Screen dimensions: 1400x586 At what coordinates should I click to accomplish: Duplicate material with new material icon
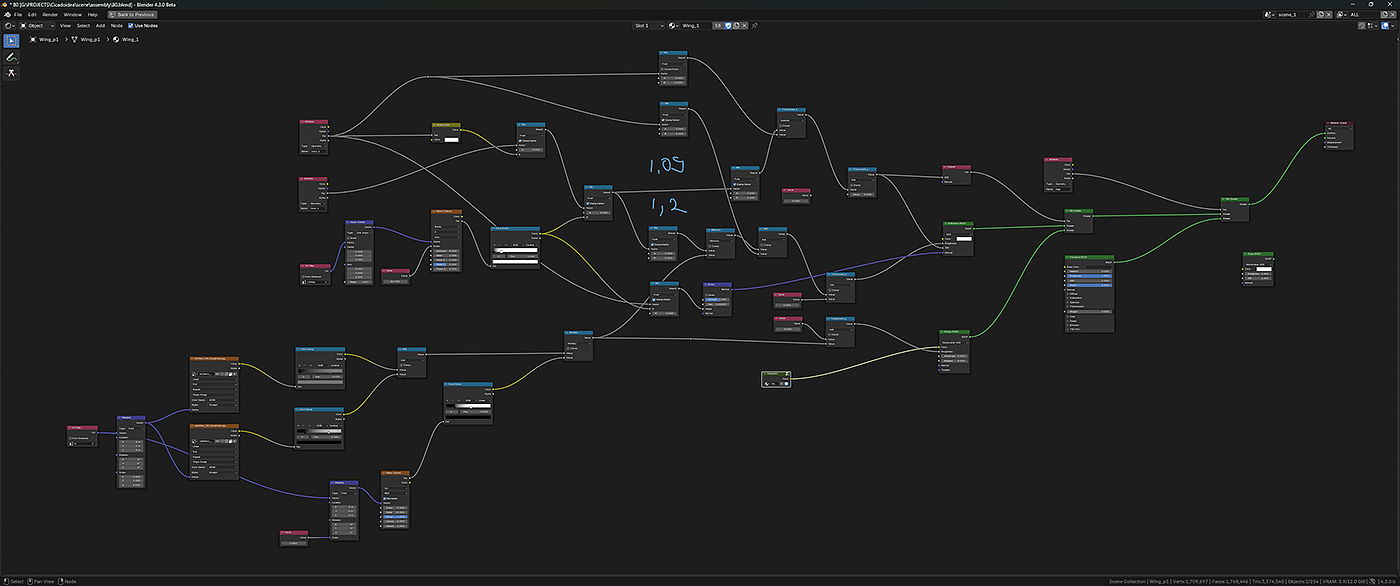tap(737, 25)
